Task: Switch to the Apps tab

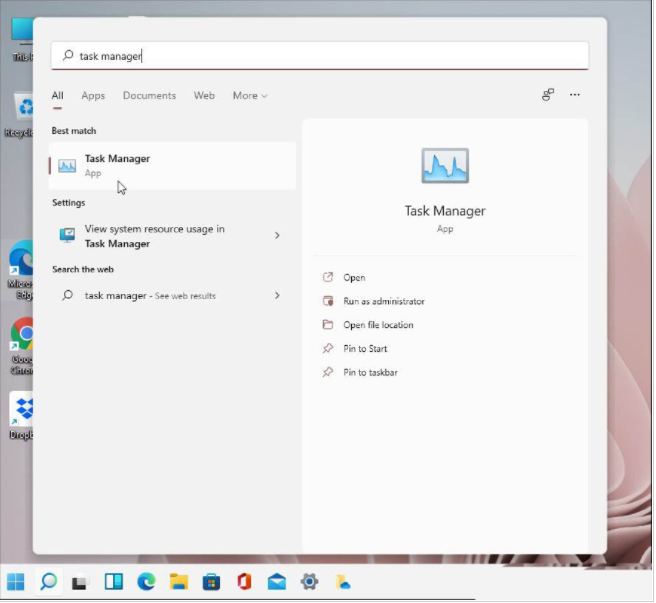Action: click(x=93, y=96)
